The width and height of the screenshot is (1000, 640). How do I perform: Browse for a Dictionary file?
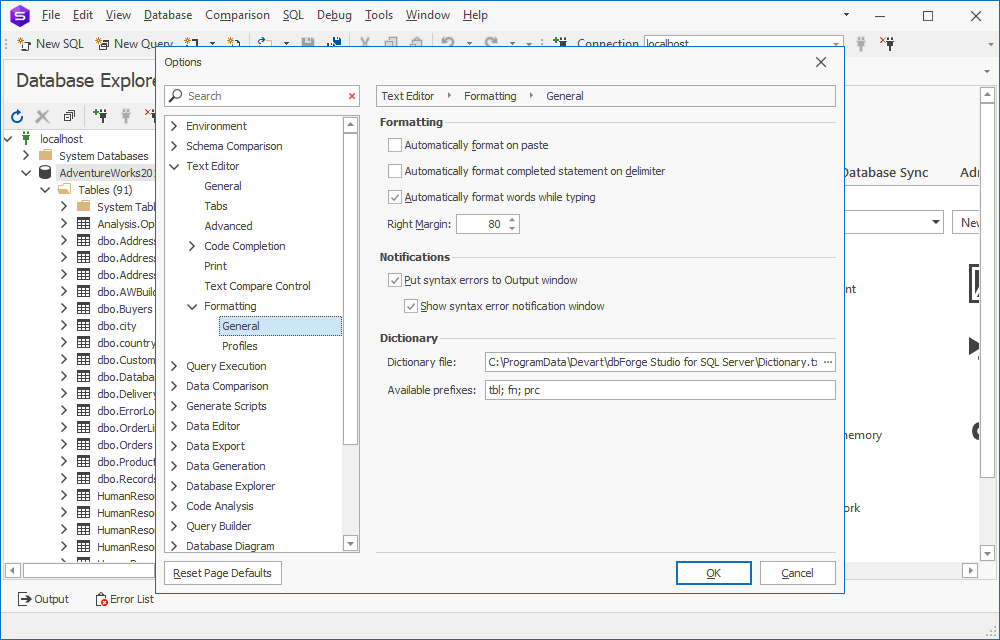[x=828, y=362]
